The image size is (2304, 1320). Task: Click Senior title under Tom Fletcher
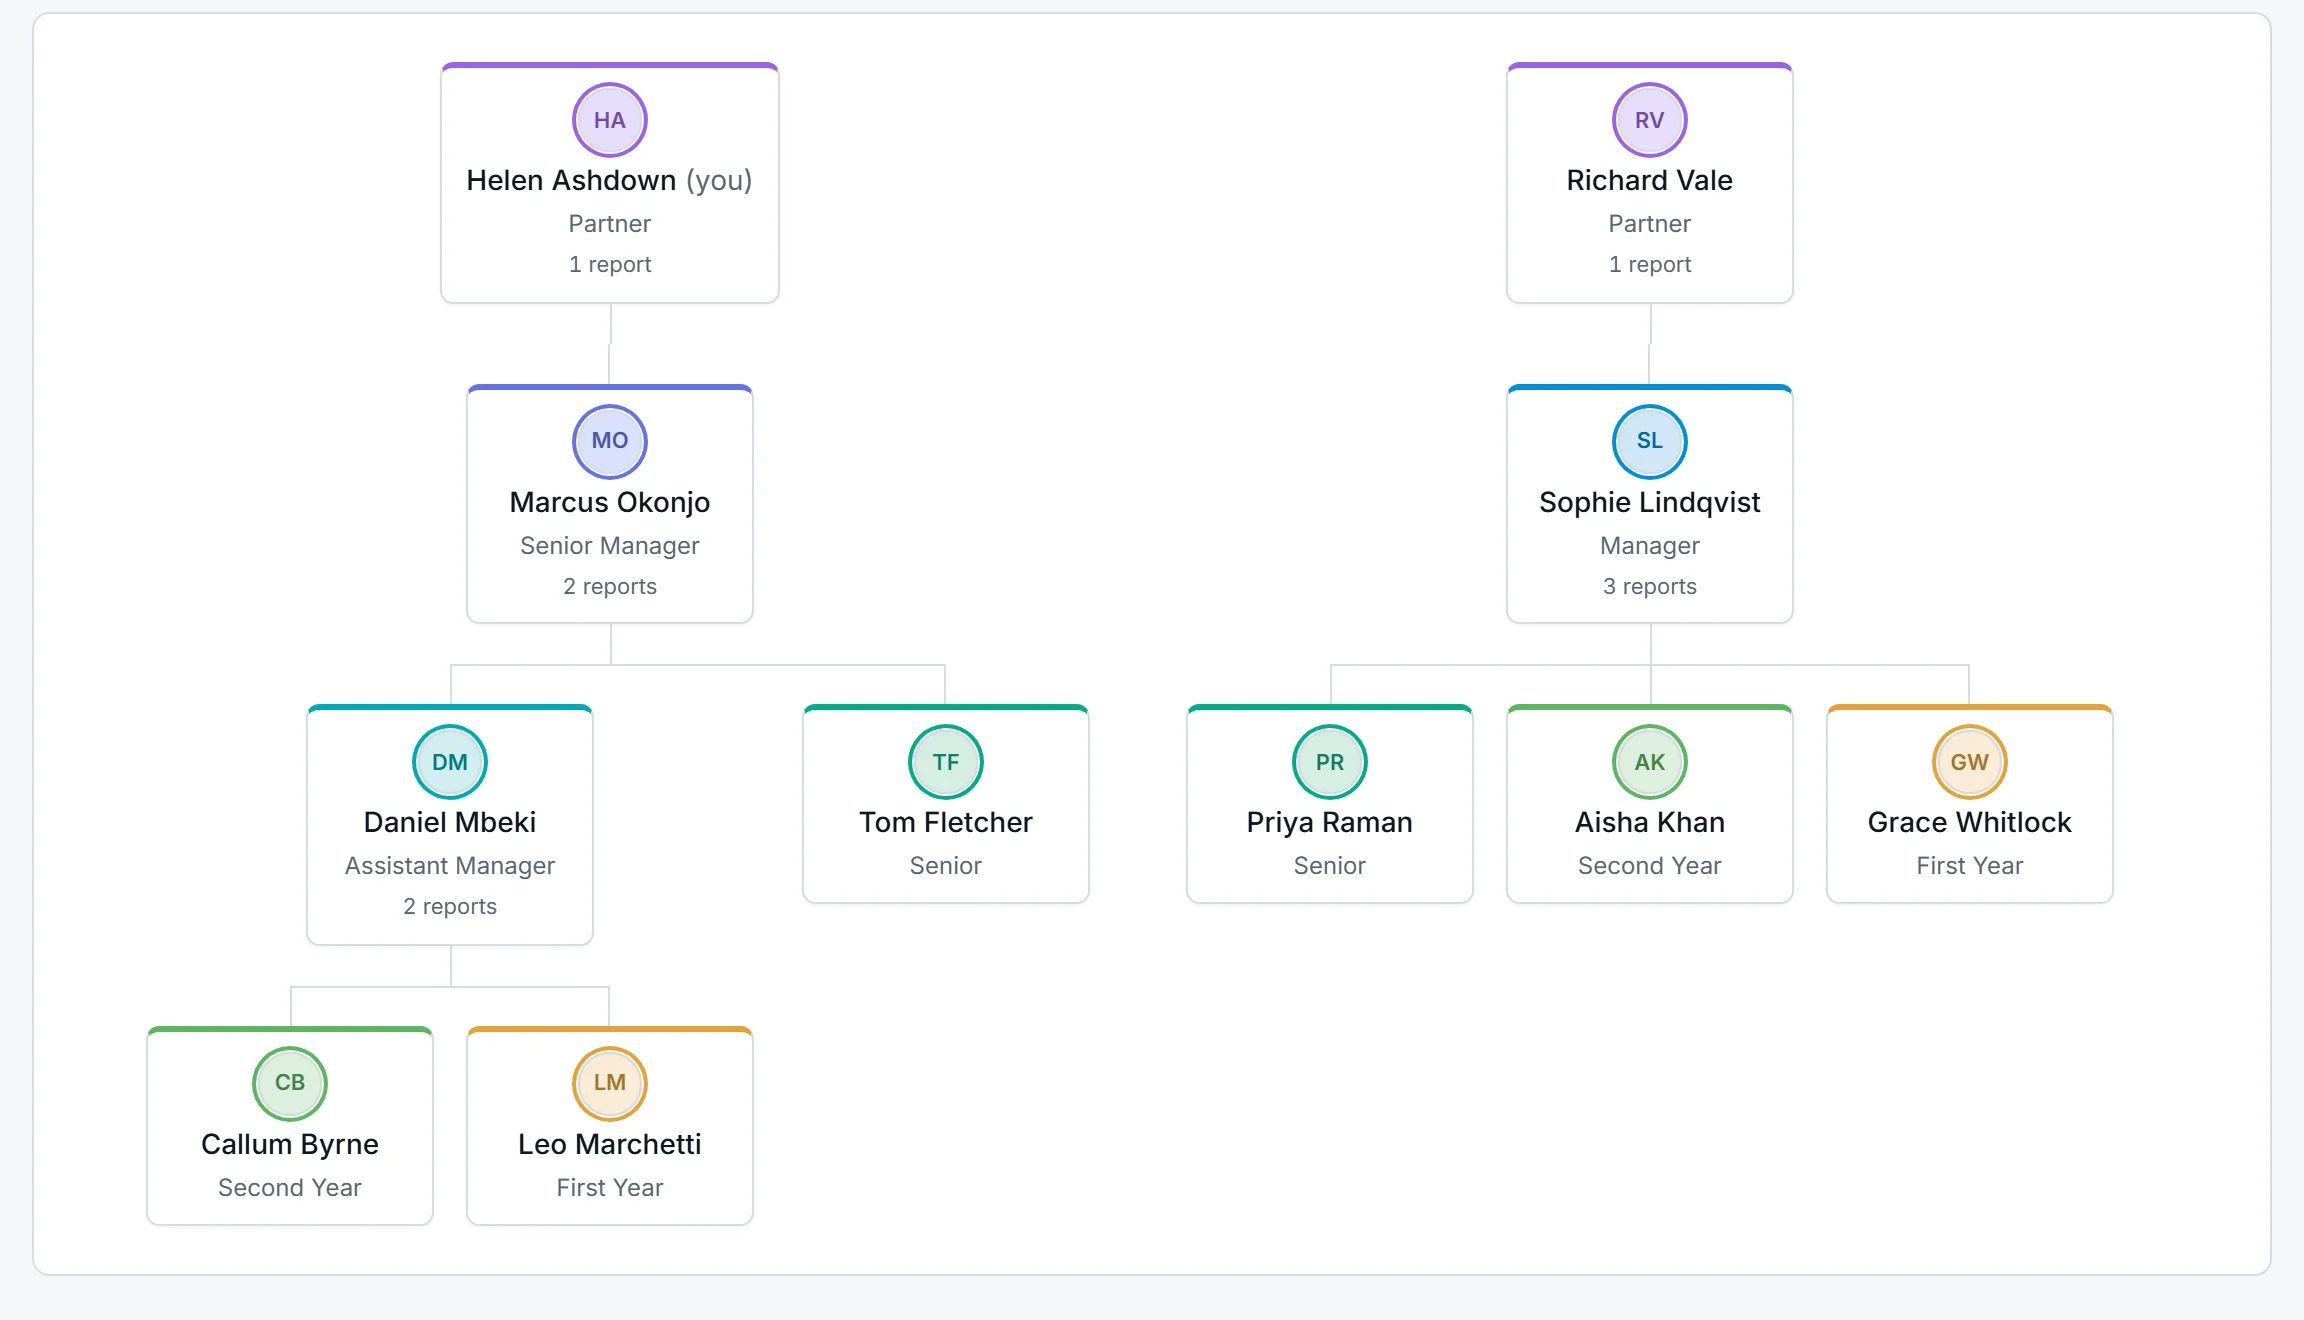click(946, 865)
